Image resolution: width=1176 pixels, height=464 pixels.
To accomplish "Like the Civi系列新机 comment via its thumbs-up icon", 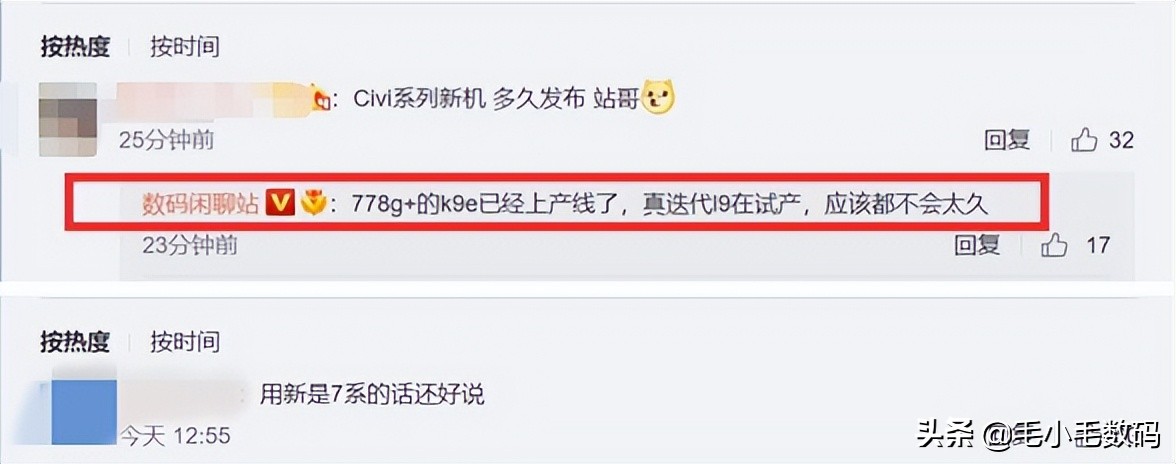I will pyautogui.click(x=1084, y=139).
